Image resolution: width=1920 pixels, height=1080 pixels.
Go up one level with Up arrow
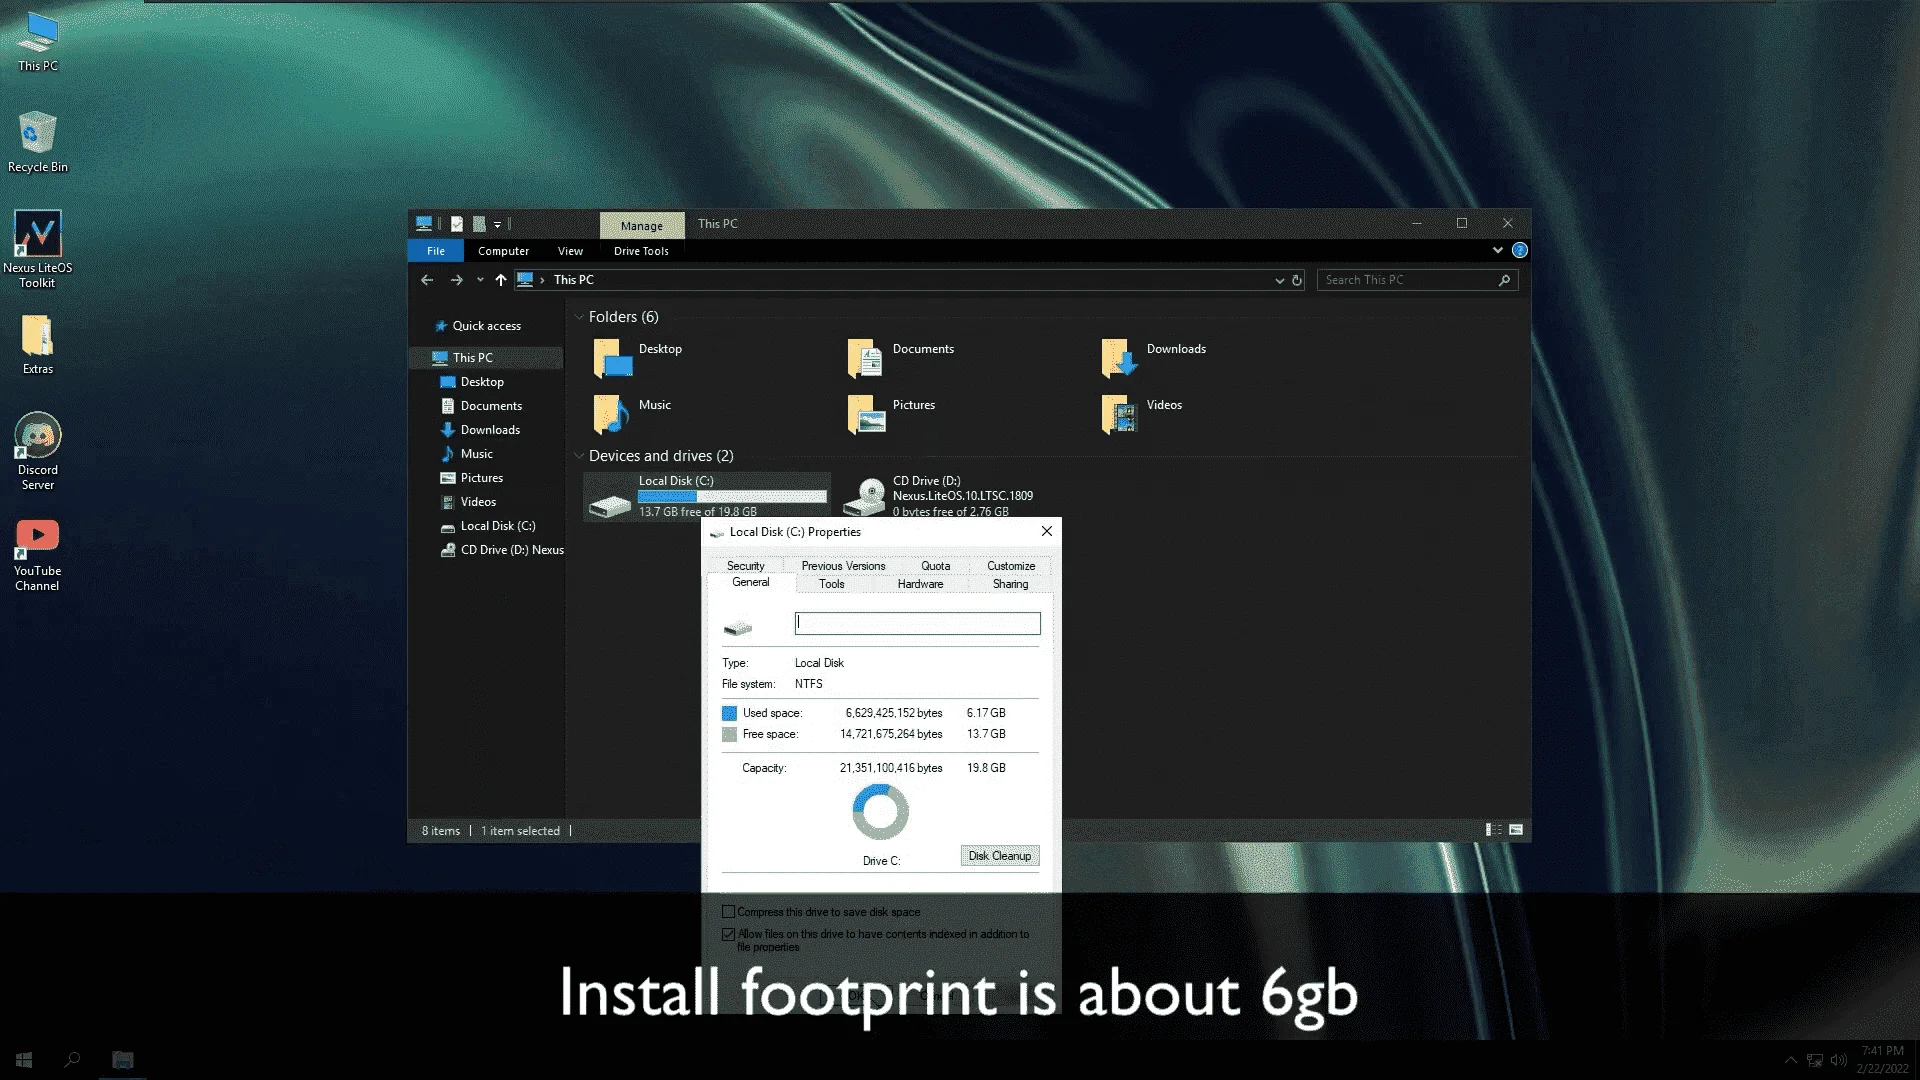[x=501, y=280]
